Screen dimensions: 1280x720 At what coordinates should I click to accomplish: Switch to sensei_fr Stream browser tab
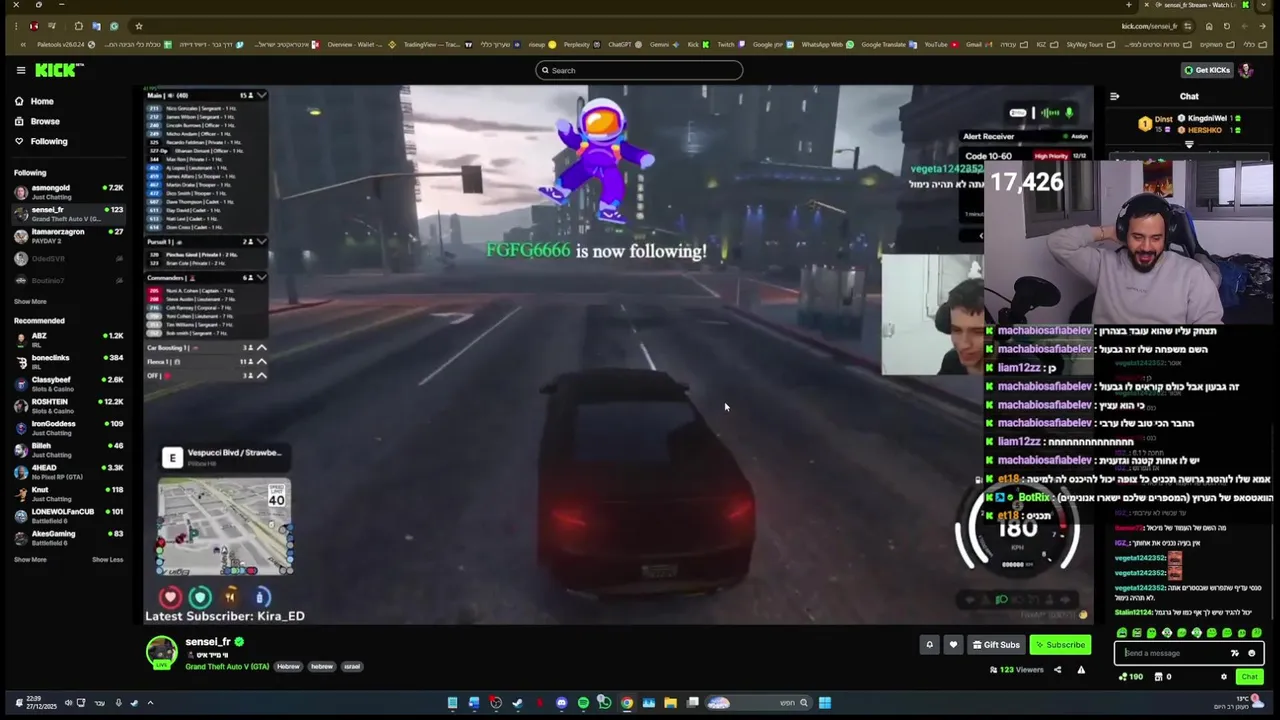1196,5
